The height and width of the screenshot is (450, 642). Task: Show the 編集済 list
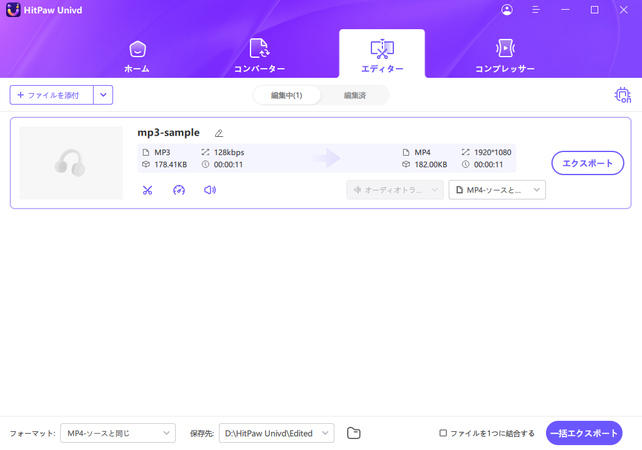coord(355,95)
